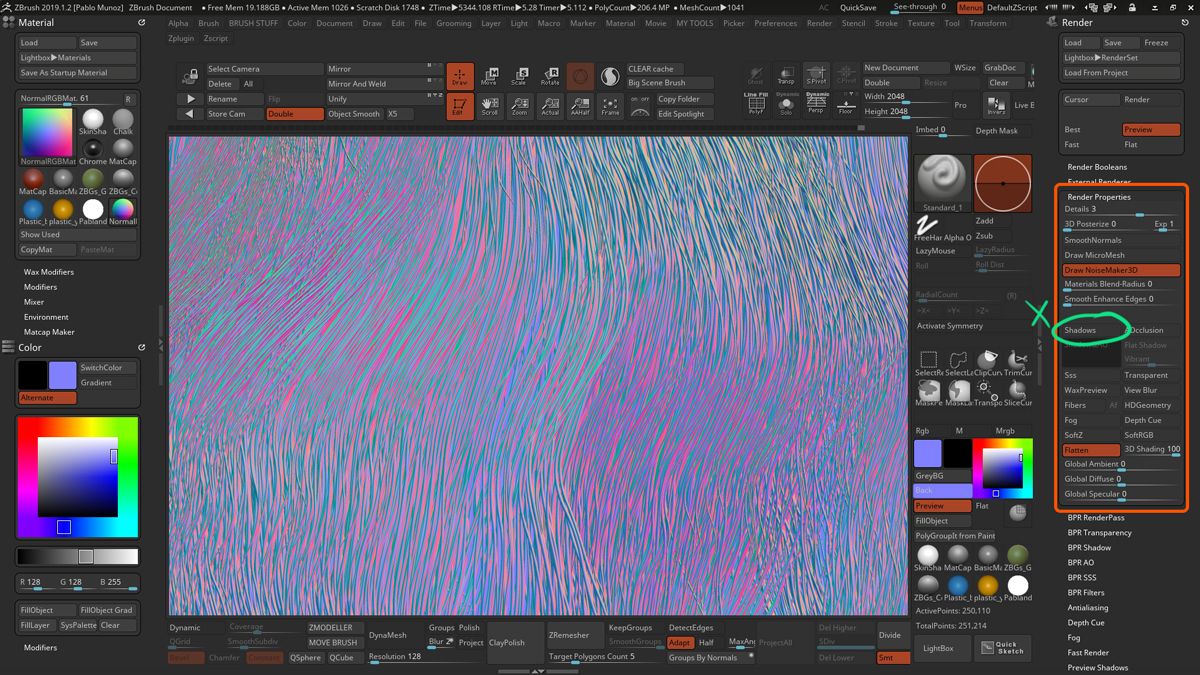
Task: Open the Stroke menu
Action: (x=886, y=23)
